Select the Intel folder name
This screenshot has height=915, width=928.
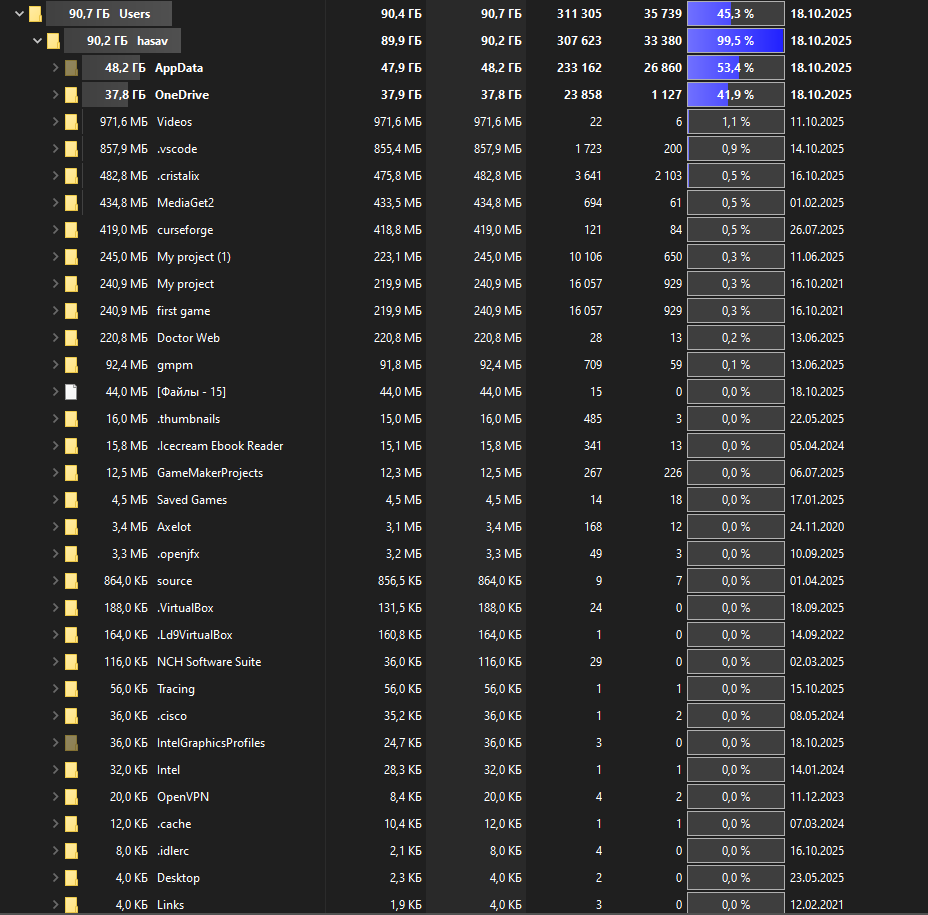pos(168,770)
